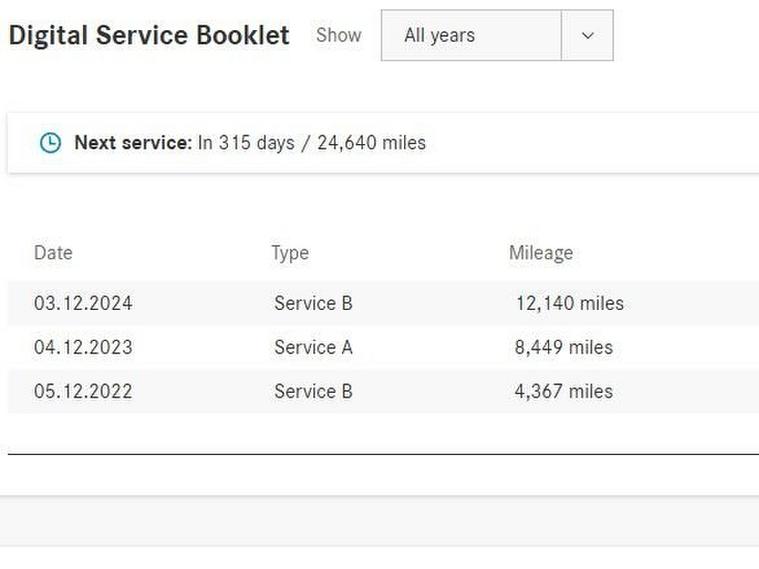Expand the year filter chevron arrow
This screenshot has height=569, width=759.
point(587,35)
